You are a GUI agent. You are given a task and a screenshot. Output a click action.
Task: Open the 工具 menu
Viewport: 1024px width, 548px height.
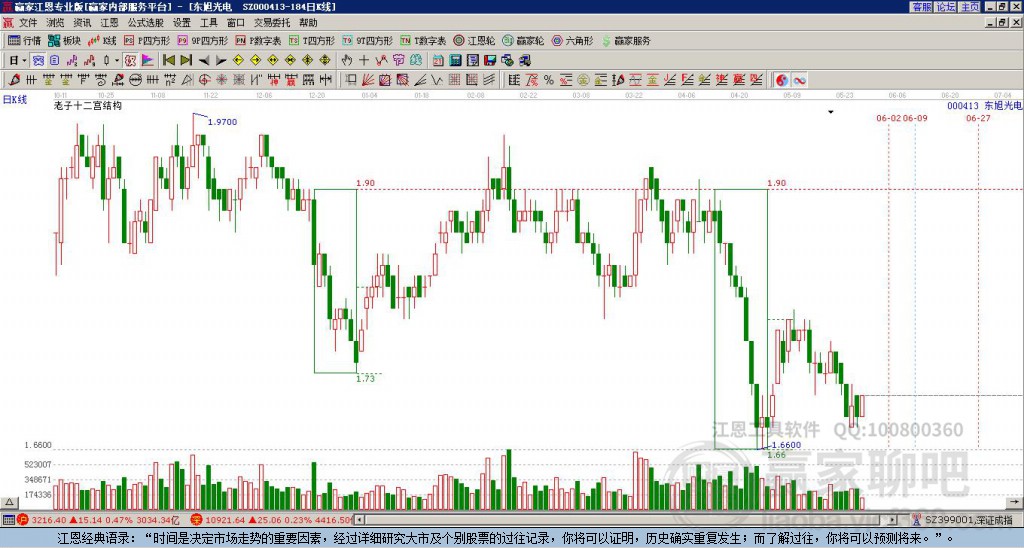pos(208,23)
